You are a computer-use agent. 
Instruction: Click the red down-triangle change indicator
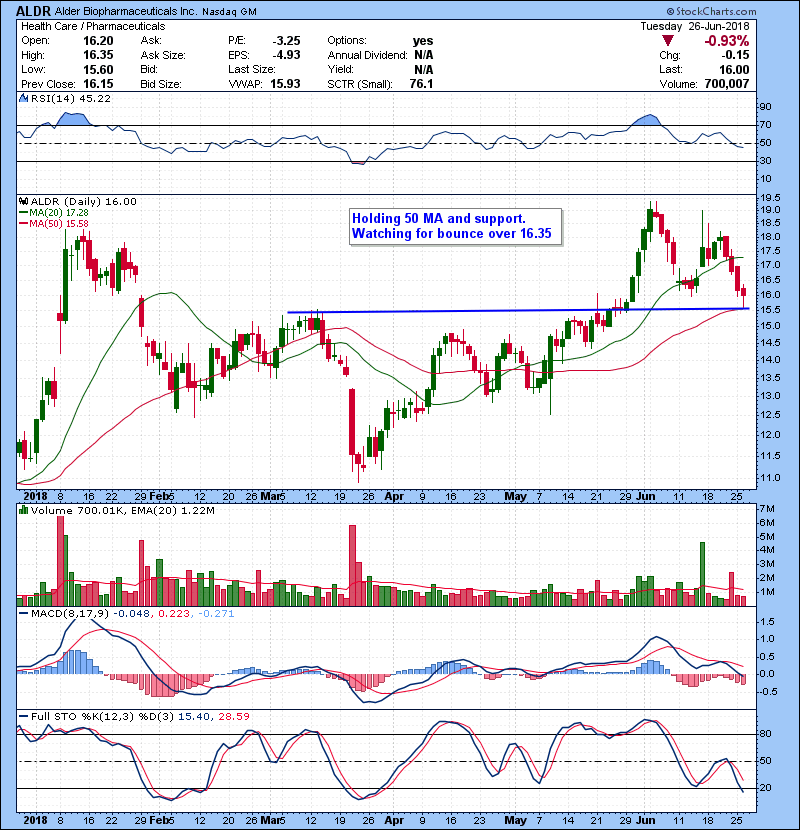(668, 41)
